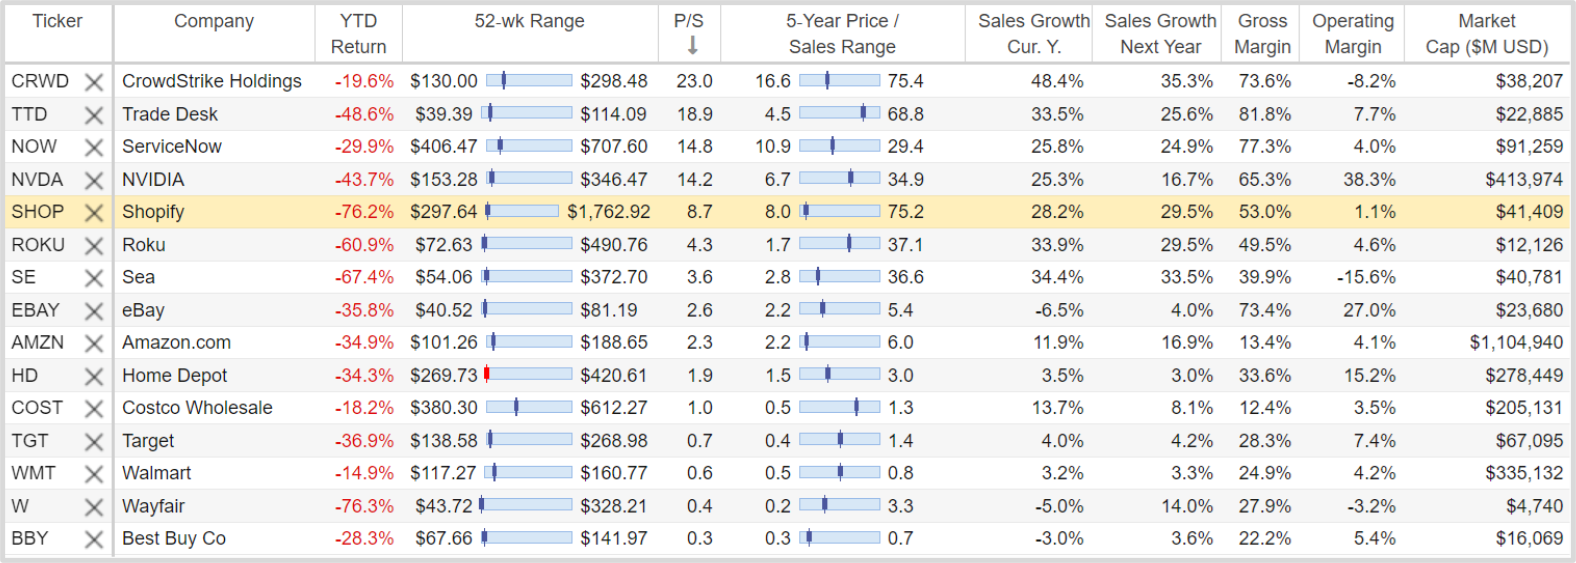Remove SE row with its X icon
1576x563 pixels.
(94, 278)
